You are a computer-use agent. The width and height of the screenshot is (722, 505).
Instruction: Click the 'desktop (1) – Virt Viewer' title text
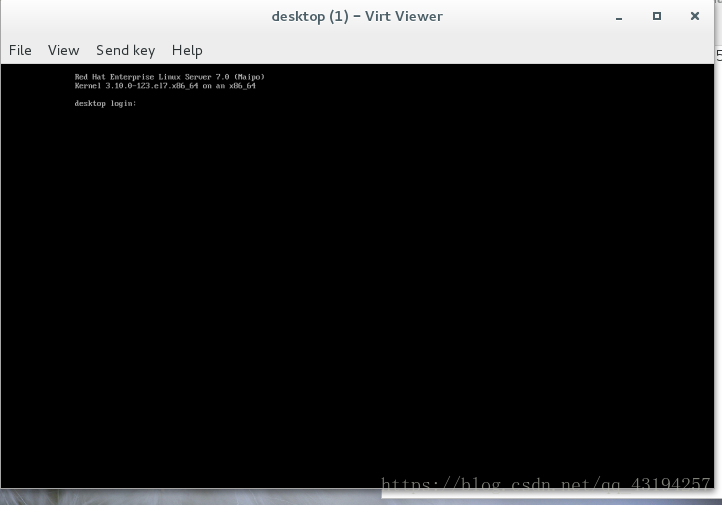(x=357, y=17)
